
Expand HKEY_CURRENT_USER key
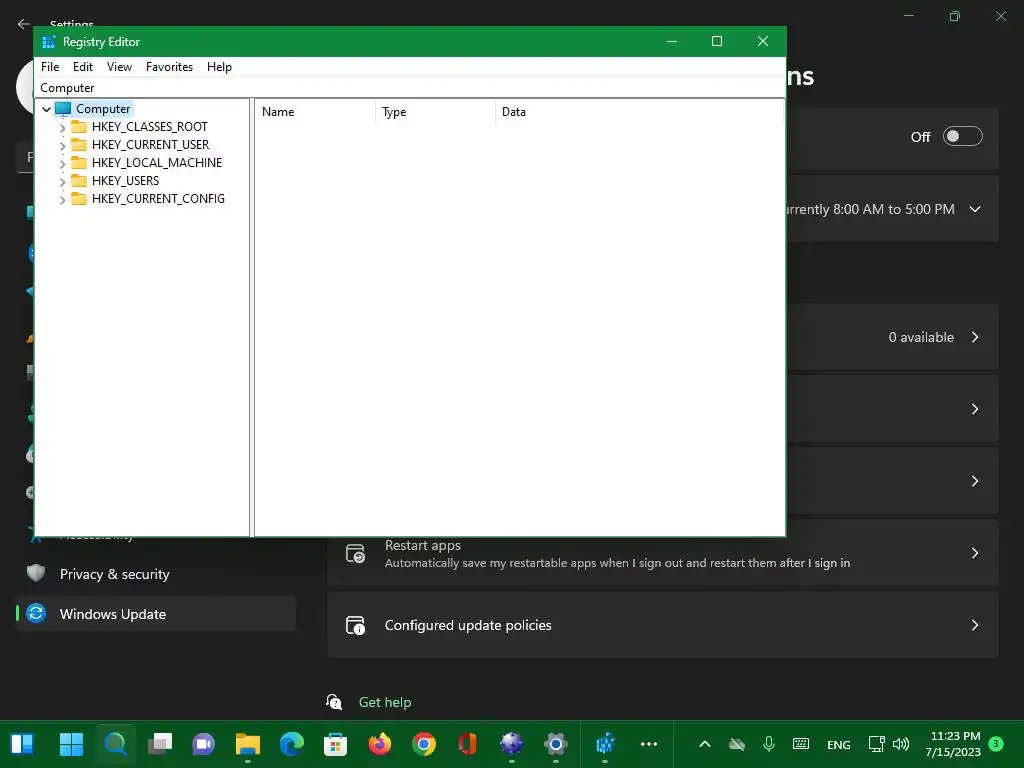coord(63,145)
